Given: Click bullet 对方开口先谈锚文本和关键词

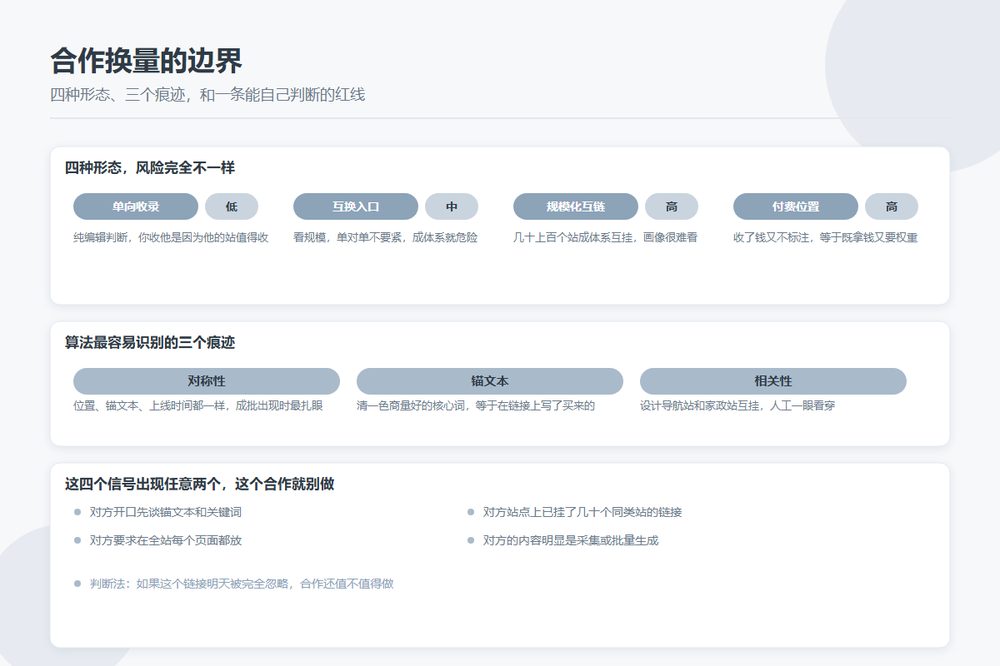Looking at the screenshot, I should pyautogui.click(x=166, y=512).
